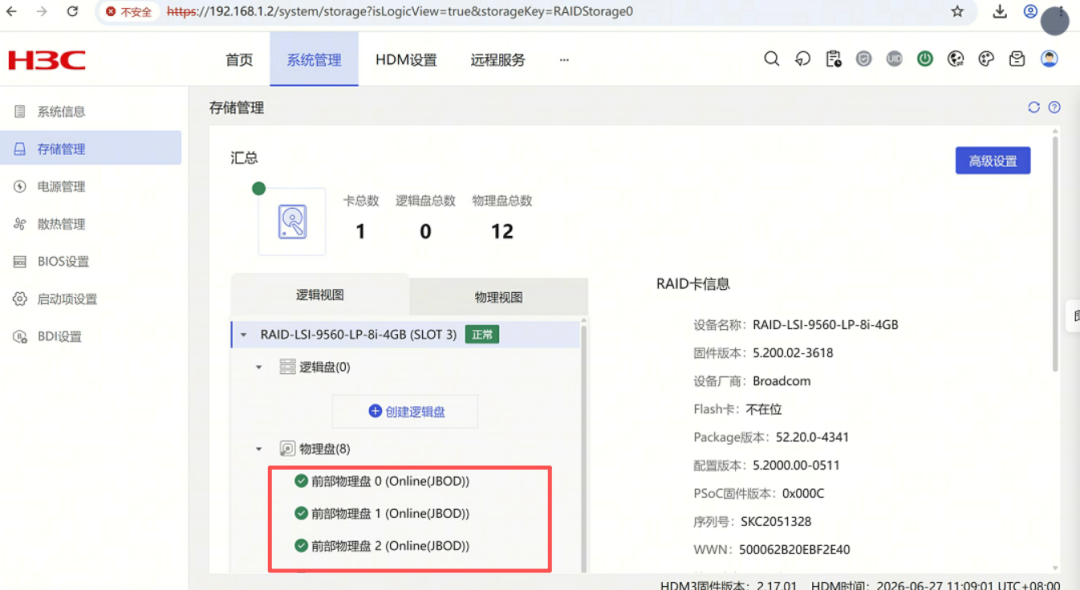Screen dimensions: 1080x590
Task: Open 散热管理 in the sidebar
Action: (x=91, y=224)
